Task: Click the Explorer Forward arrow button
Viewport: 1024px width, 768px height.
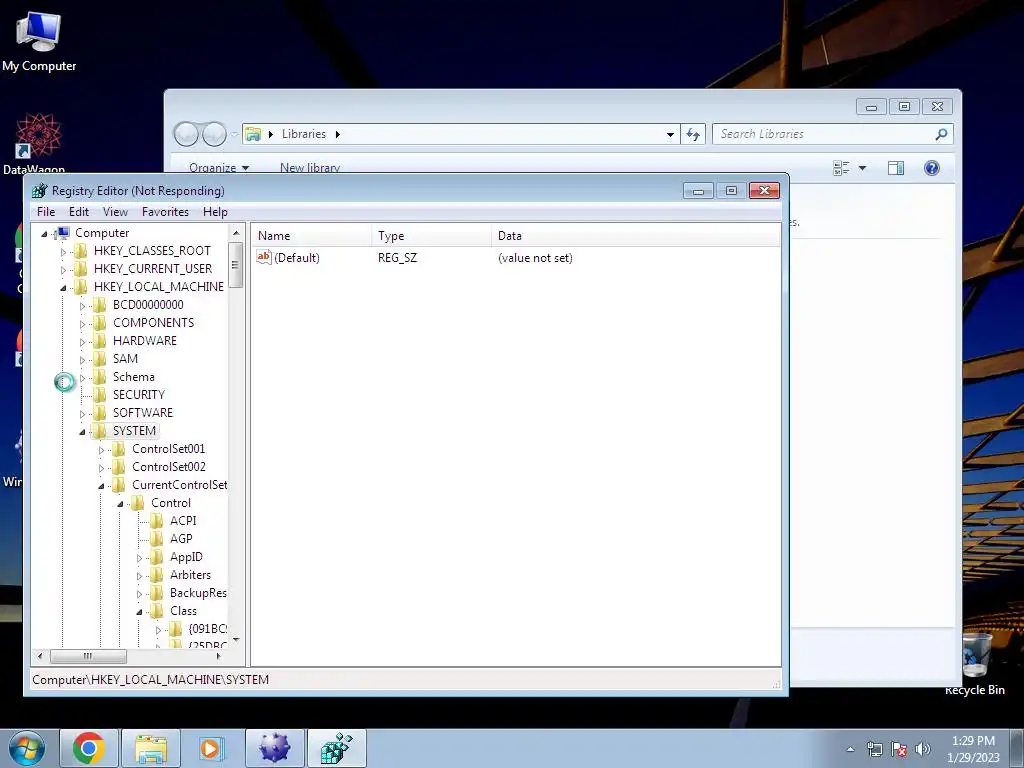Action: [214, 134]
